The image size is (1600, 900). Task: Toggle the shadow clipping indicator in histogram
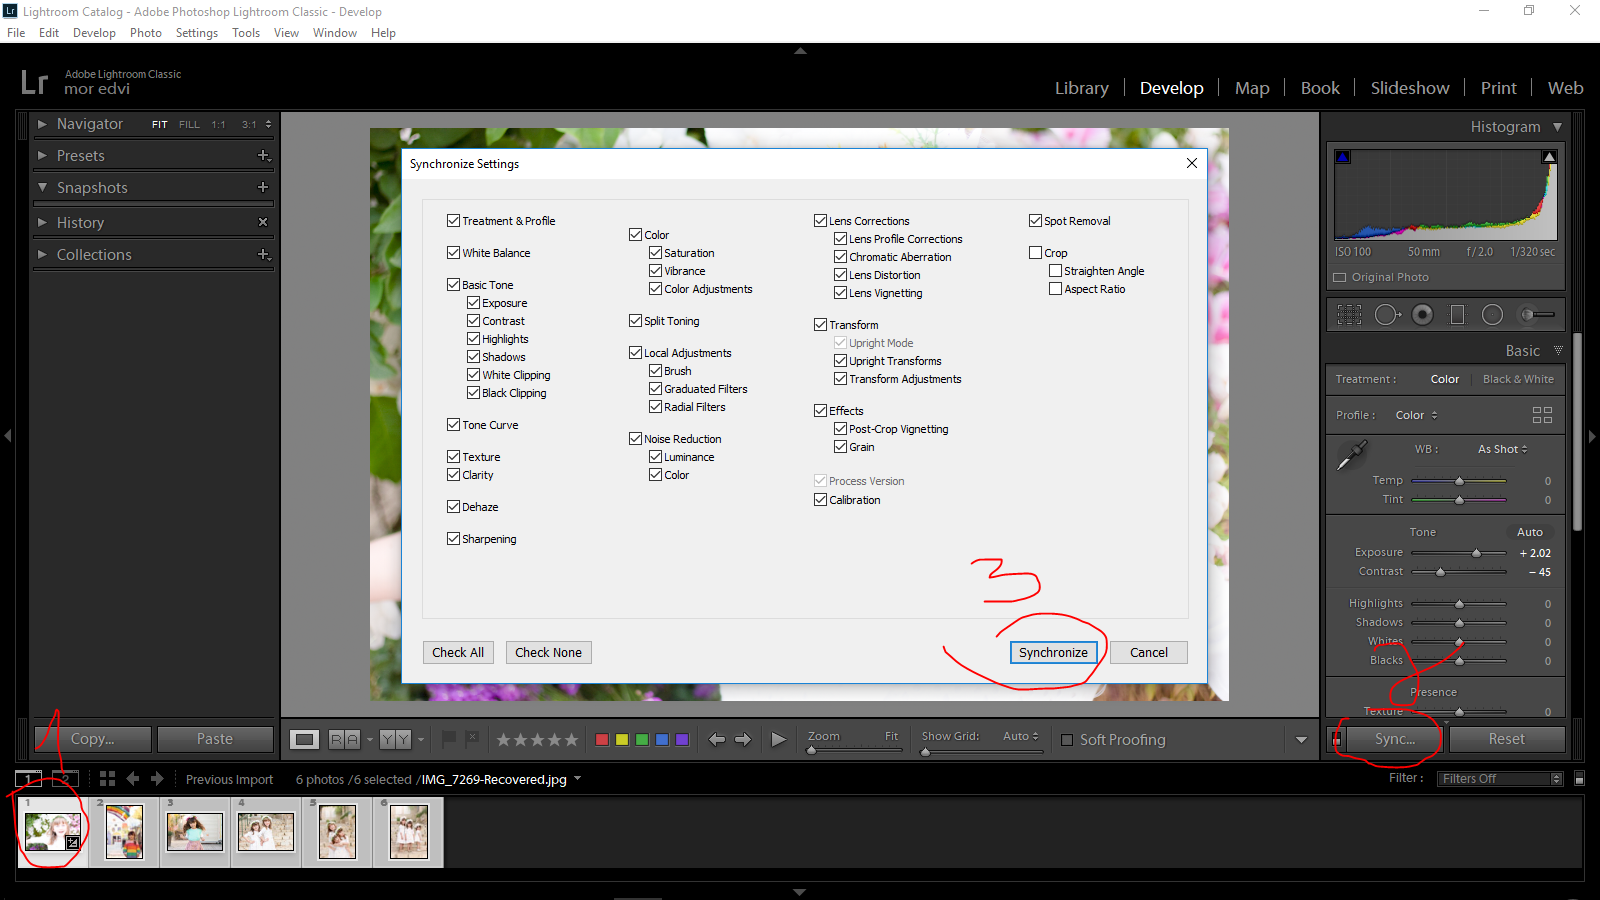(1343, 157)
